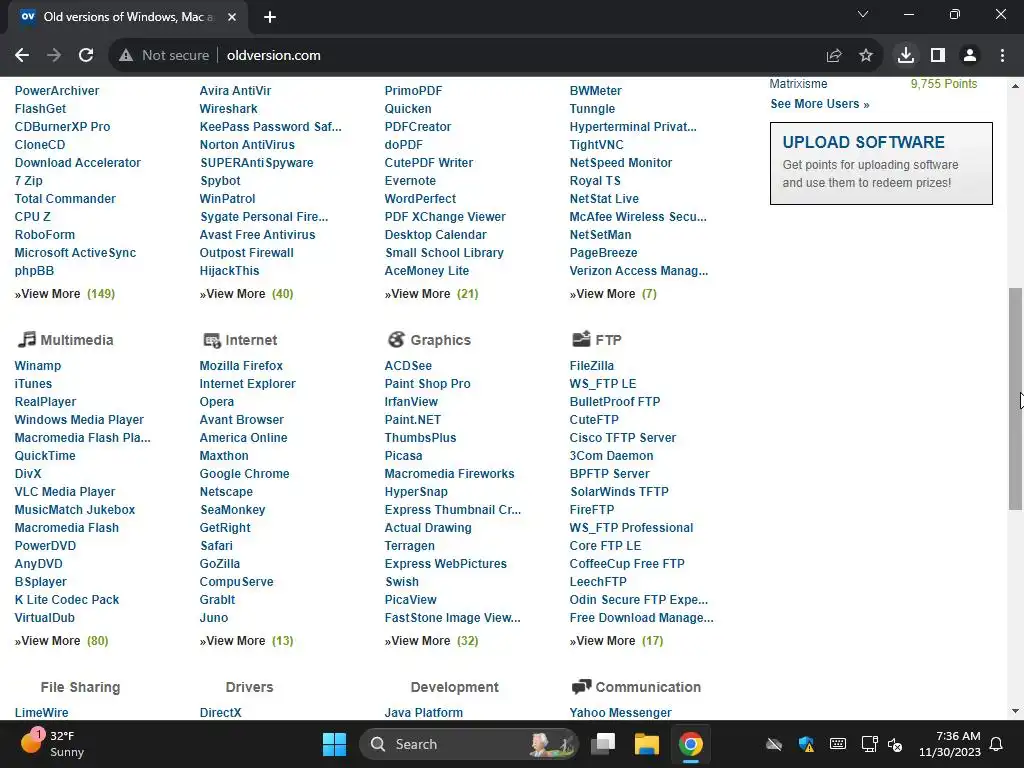This screenshot has height=768, width=1024.
Task: Open the Matrixisme user link
Action: coord(798,84)
